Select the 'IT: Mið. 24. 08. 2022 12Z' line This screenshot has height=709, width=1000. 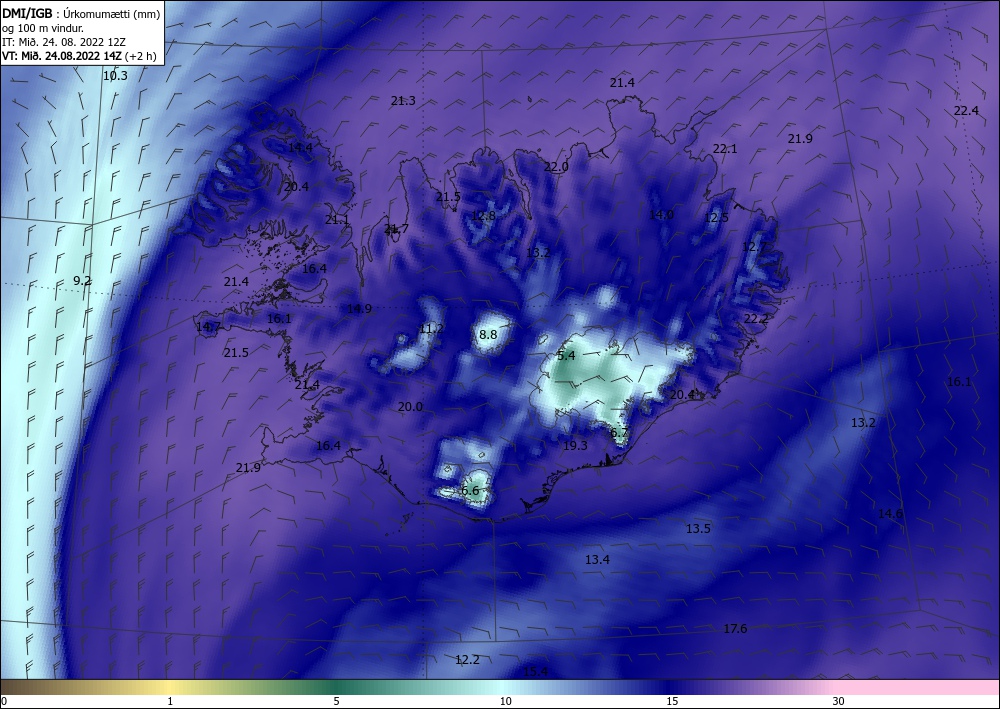64,42
